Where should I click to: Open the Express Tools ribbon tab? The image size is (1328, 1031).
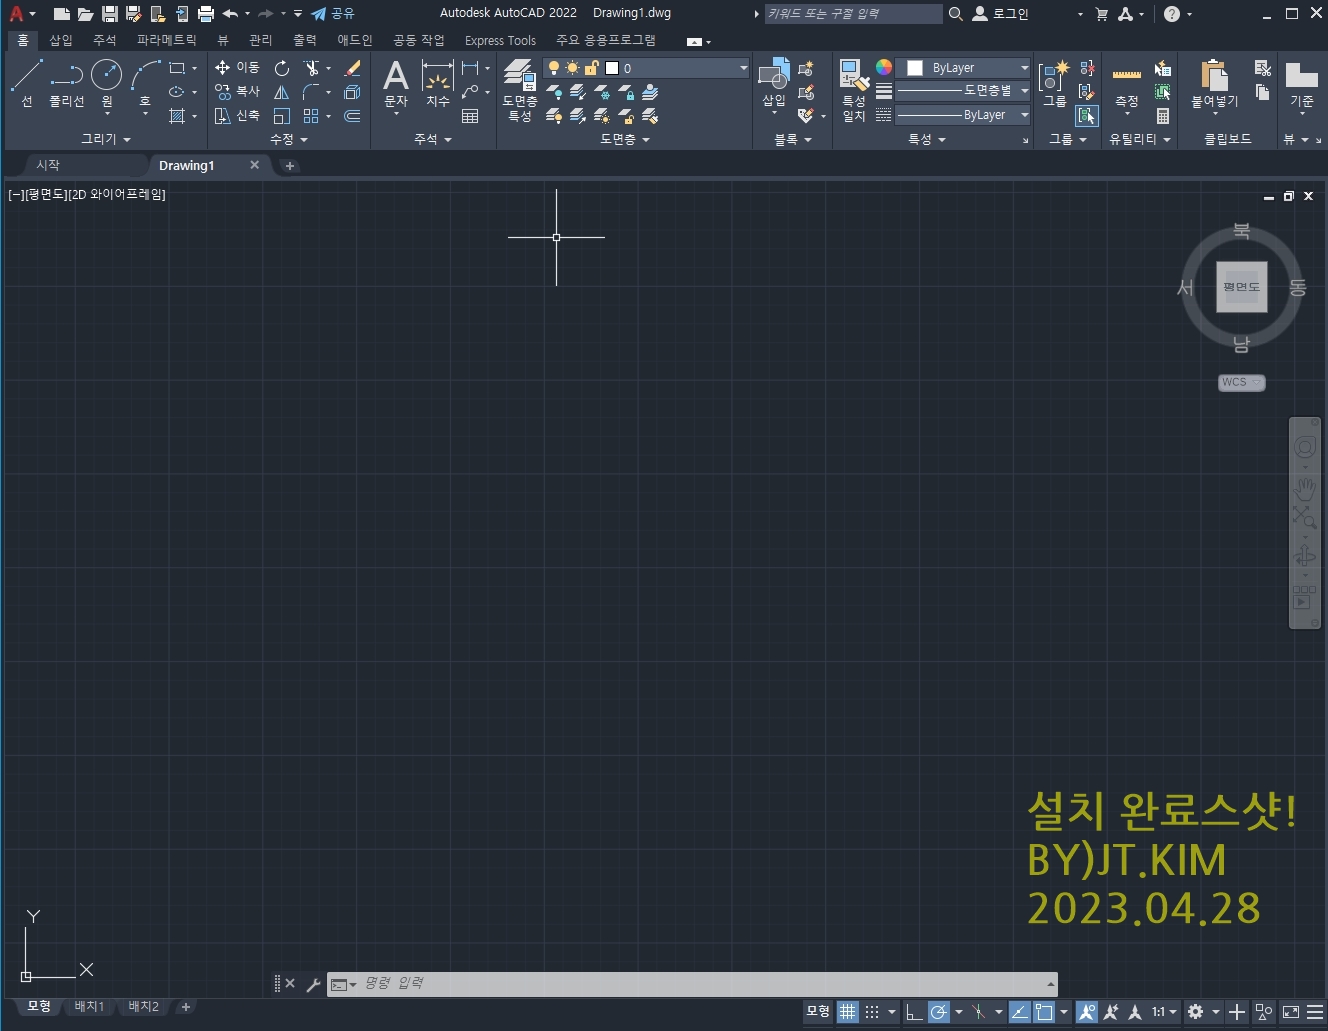point(500,40)
